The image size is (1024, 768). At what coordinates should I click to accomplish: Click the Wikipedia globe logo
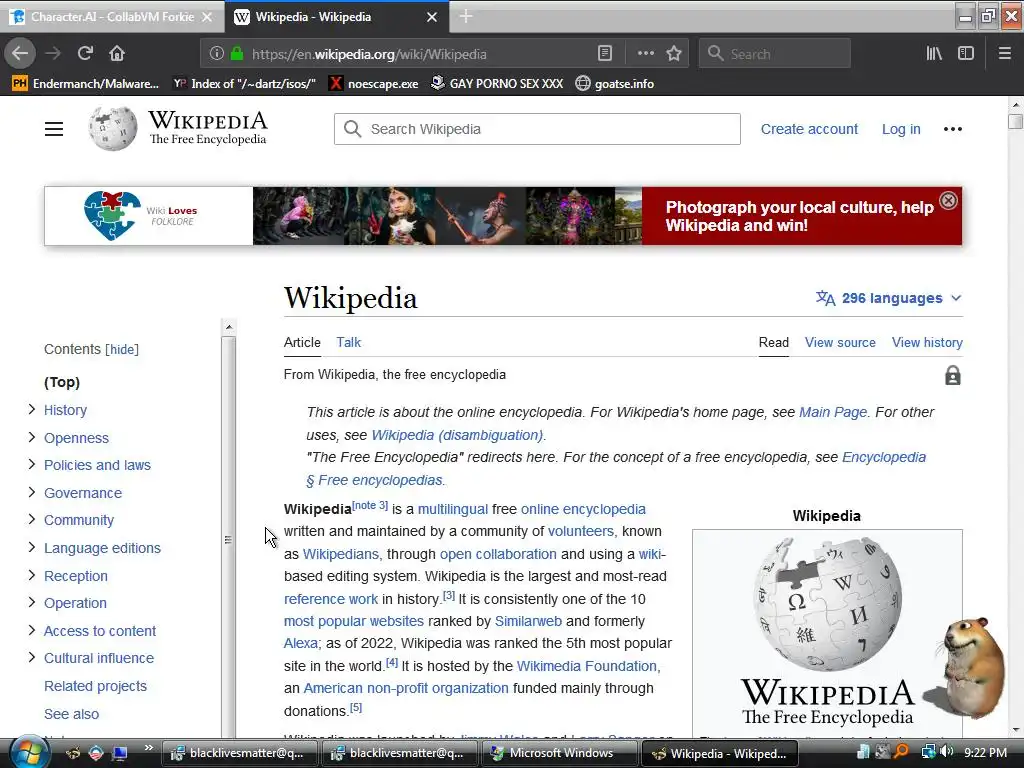pos(113,129)
